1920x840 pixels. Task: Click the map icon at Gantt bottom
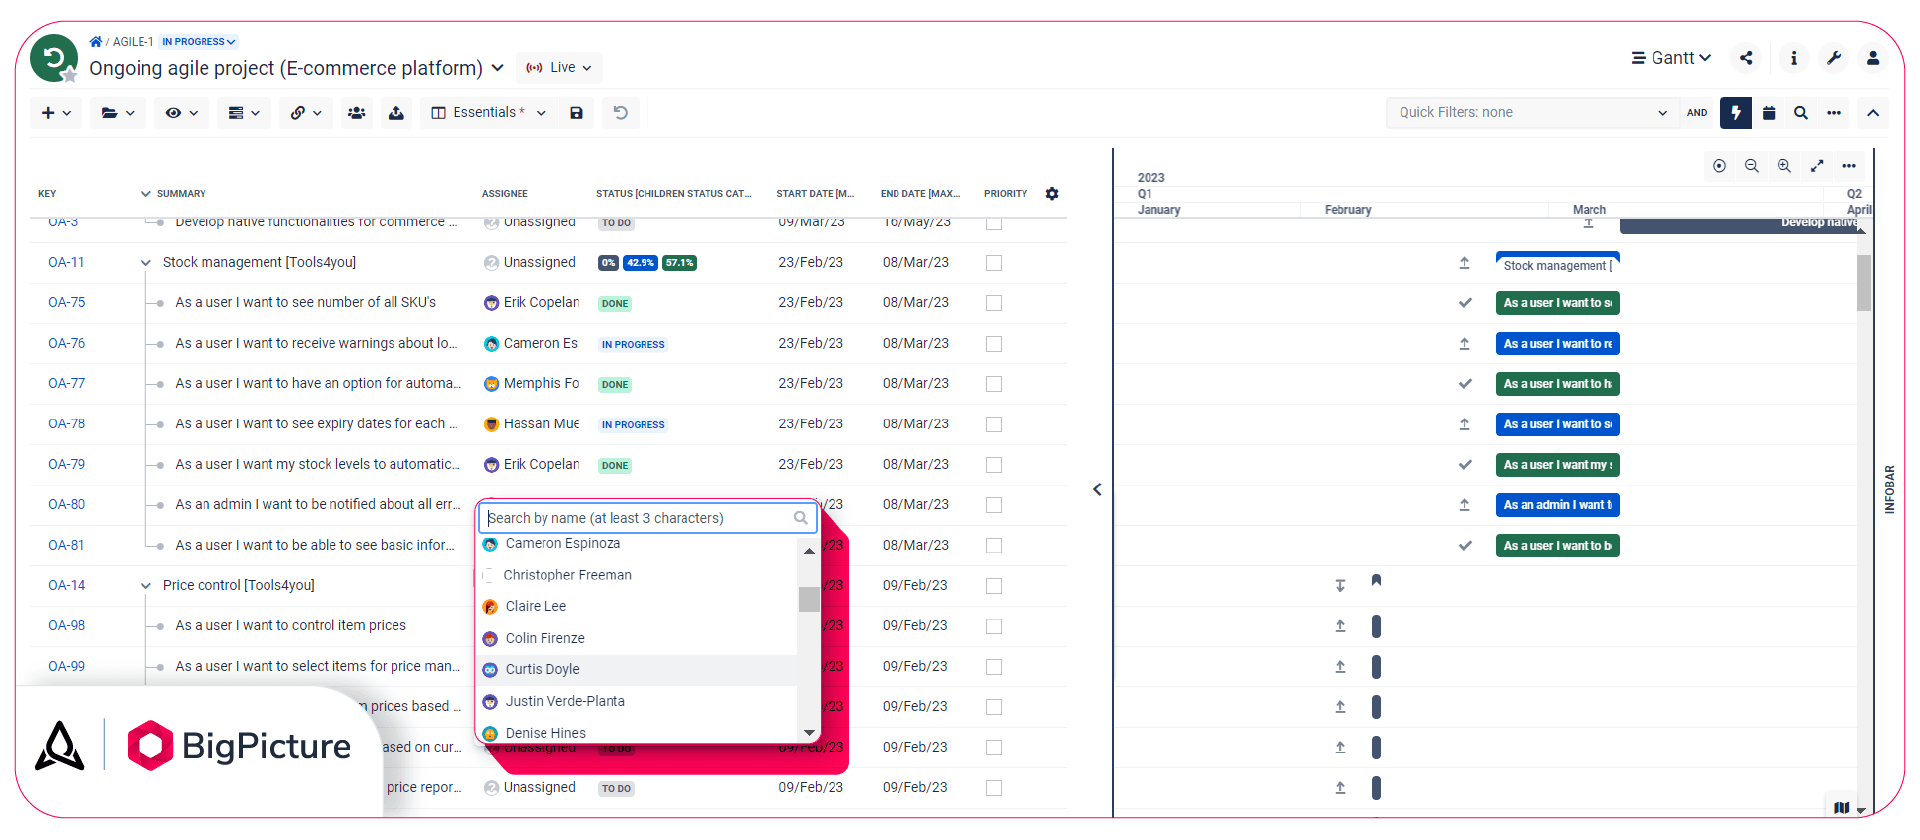(1842, 808)
